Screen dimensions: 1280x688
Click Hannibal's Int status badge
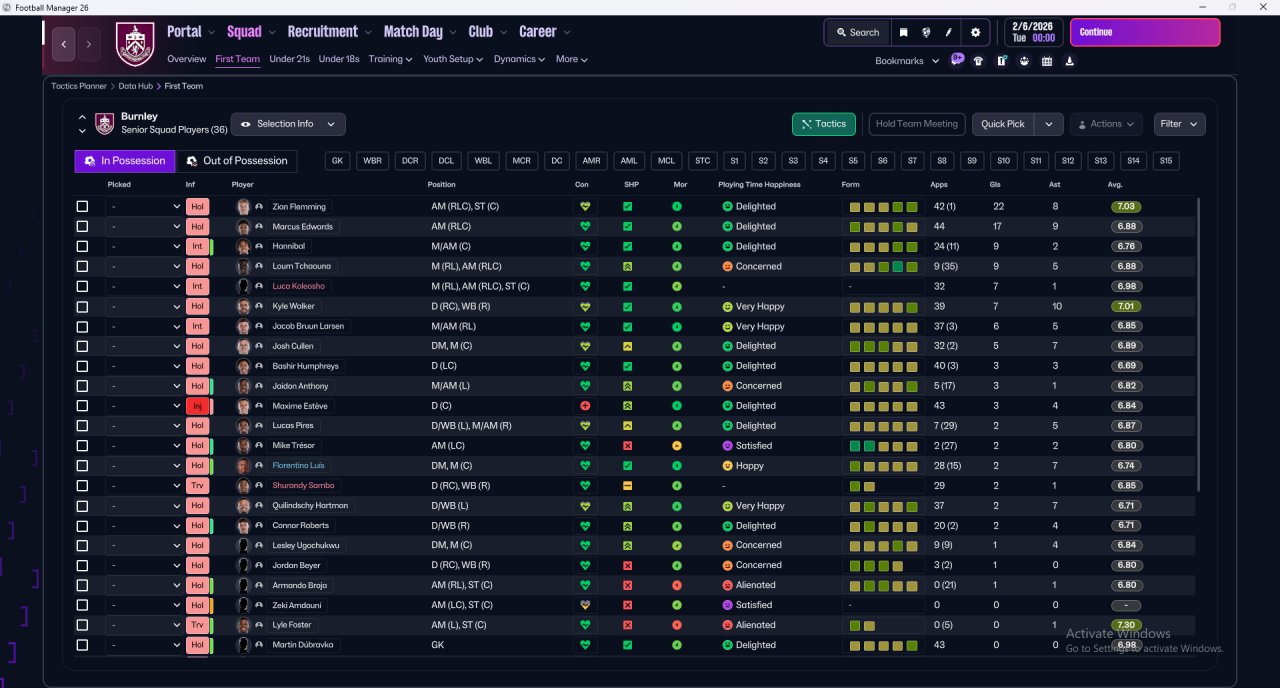click(197, 246)
